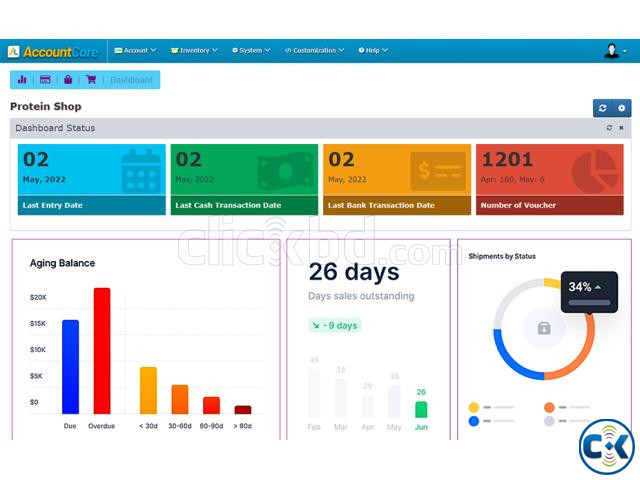Close the Dashboard Status panel
This screenshot has height=480, width=640.
pos(621,128)
